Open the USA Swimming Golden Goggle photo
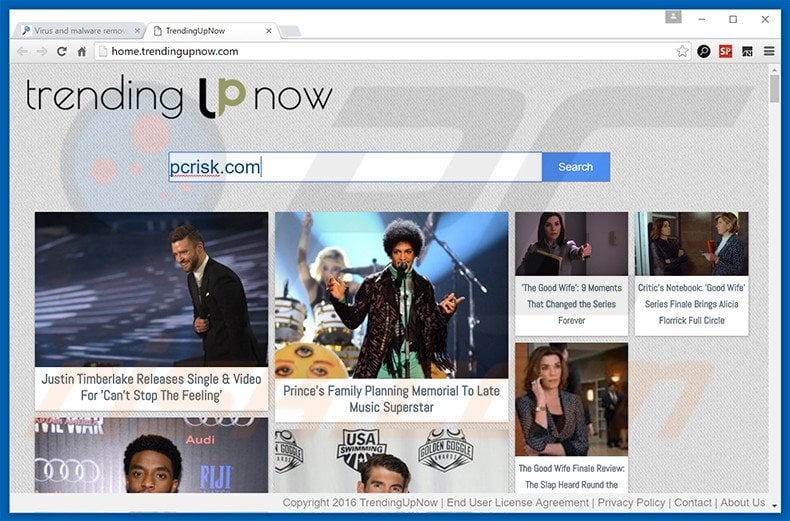Image resolution: width=790 pixels, height=521 pixels. pos(391,461)
